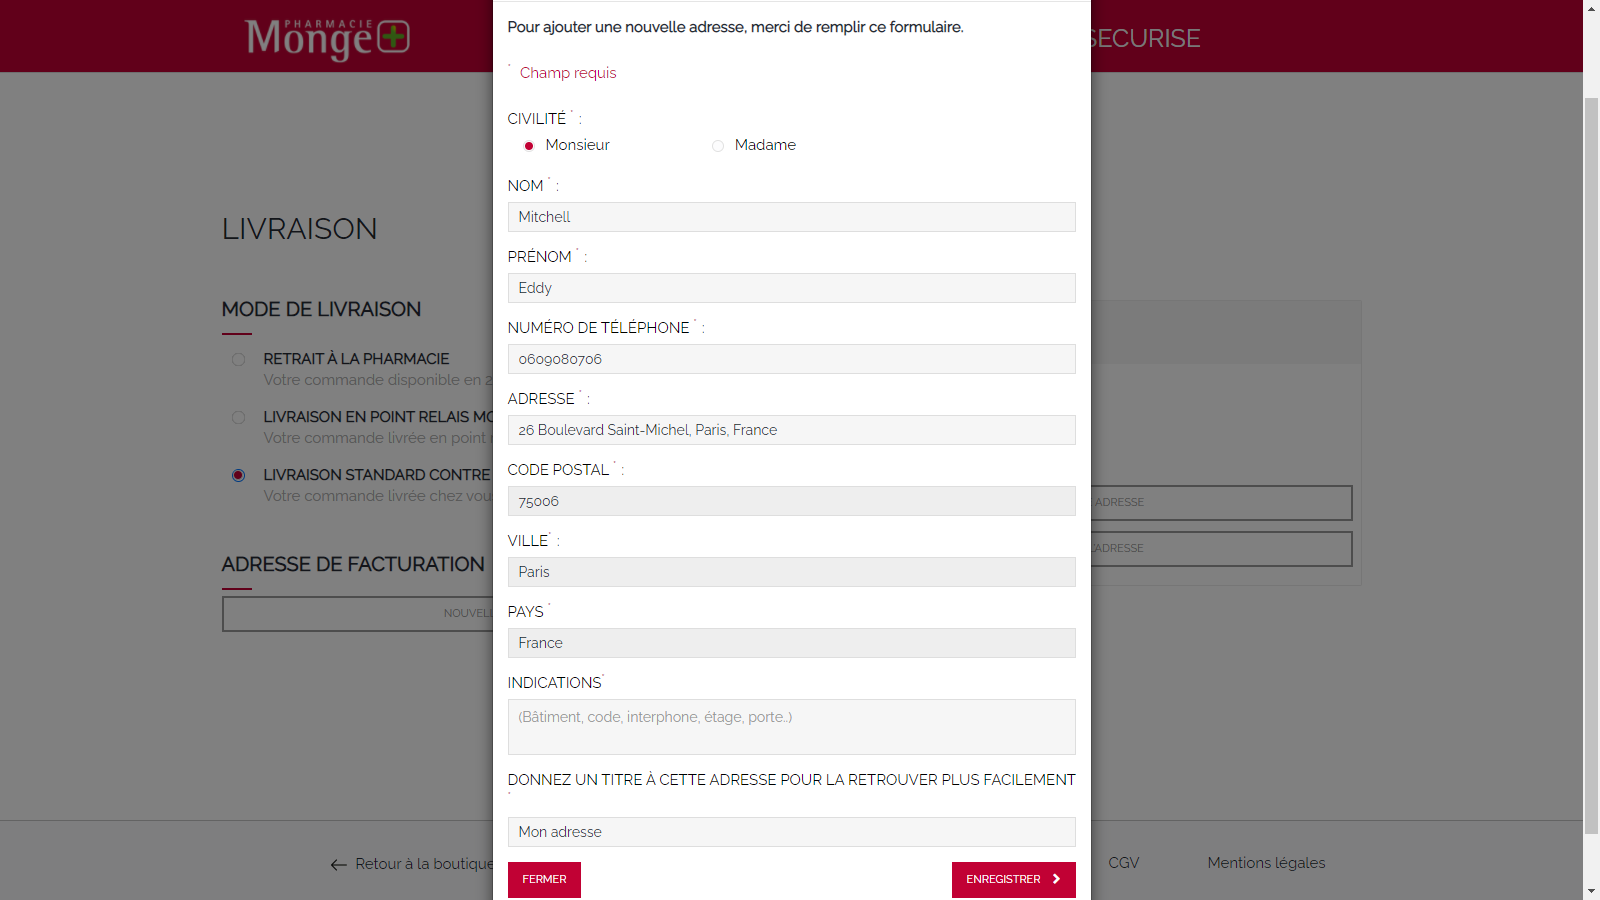Open the CGV footer link
Viewport: 1600px width, 900px height.
click(1123, 863)
